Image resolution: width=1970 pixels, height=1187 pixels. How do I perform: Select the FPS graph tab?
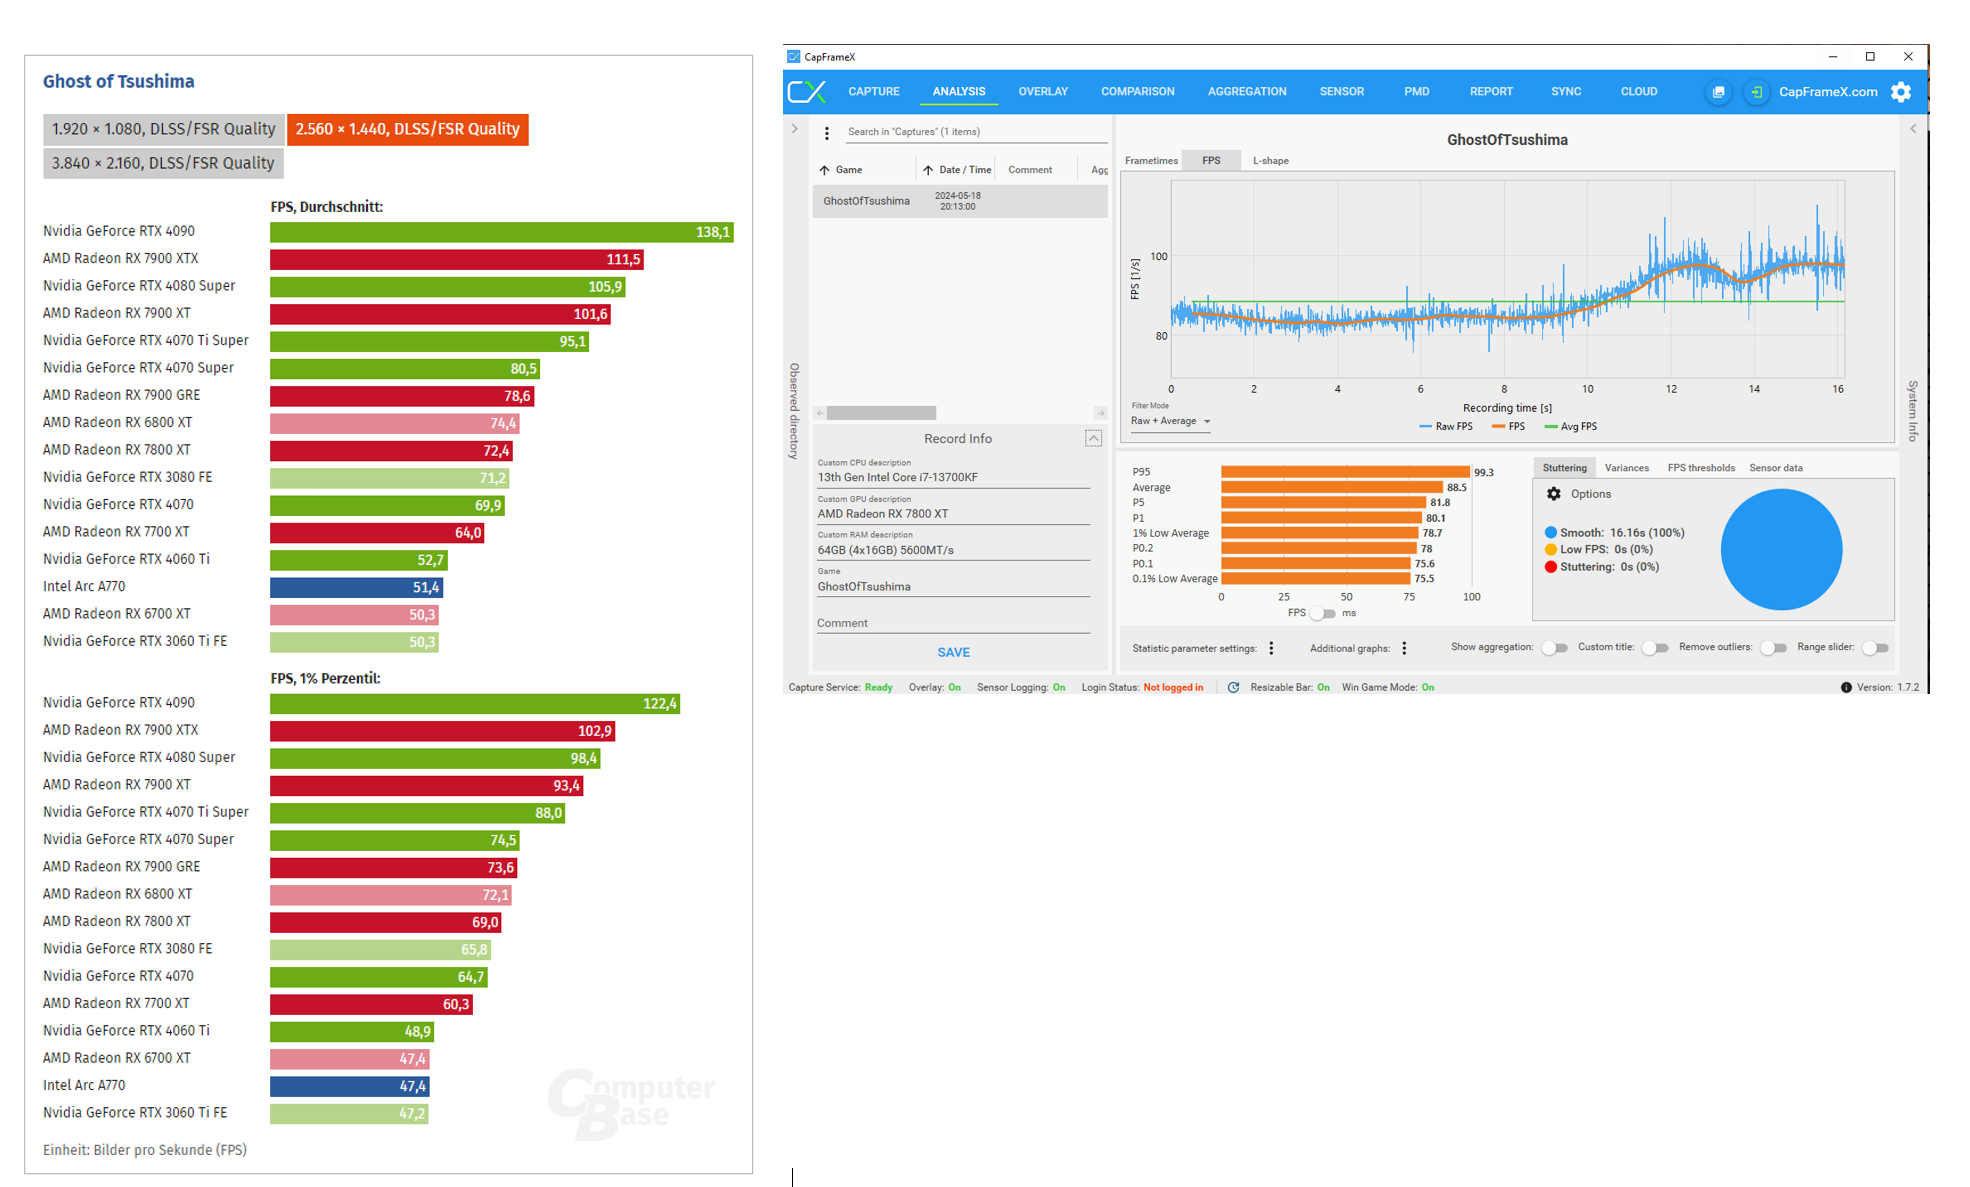point(1211,161)
